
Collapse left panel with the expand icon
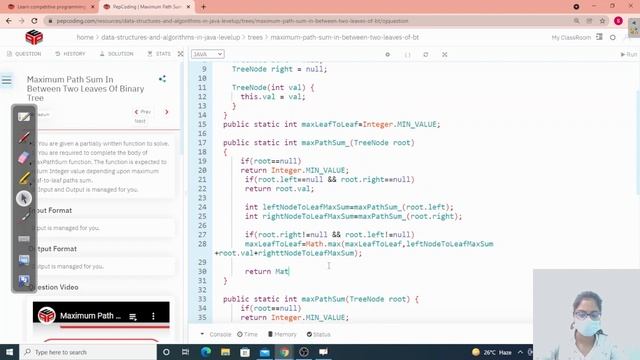pyautogui.click(x=180, y=53)
